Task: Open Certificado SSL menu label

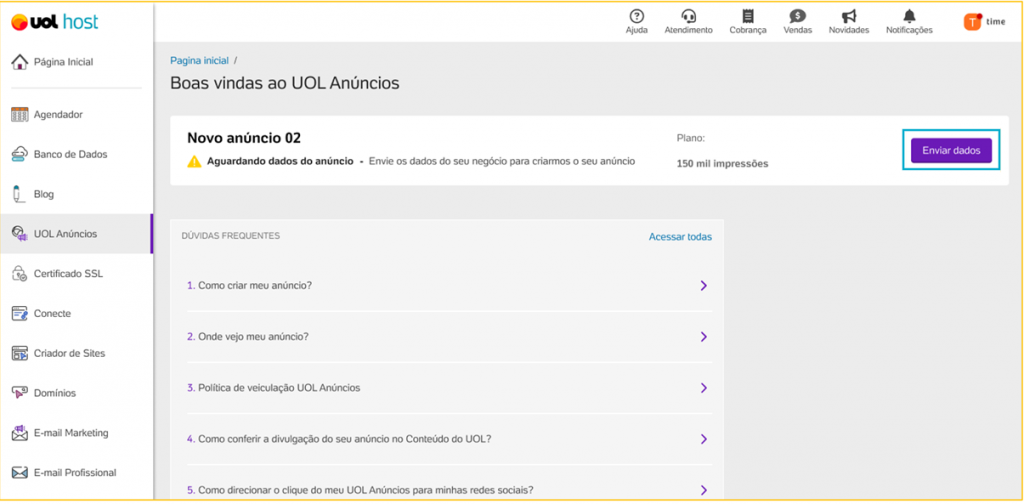Action: coord(69,274)
